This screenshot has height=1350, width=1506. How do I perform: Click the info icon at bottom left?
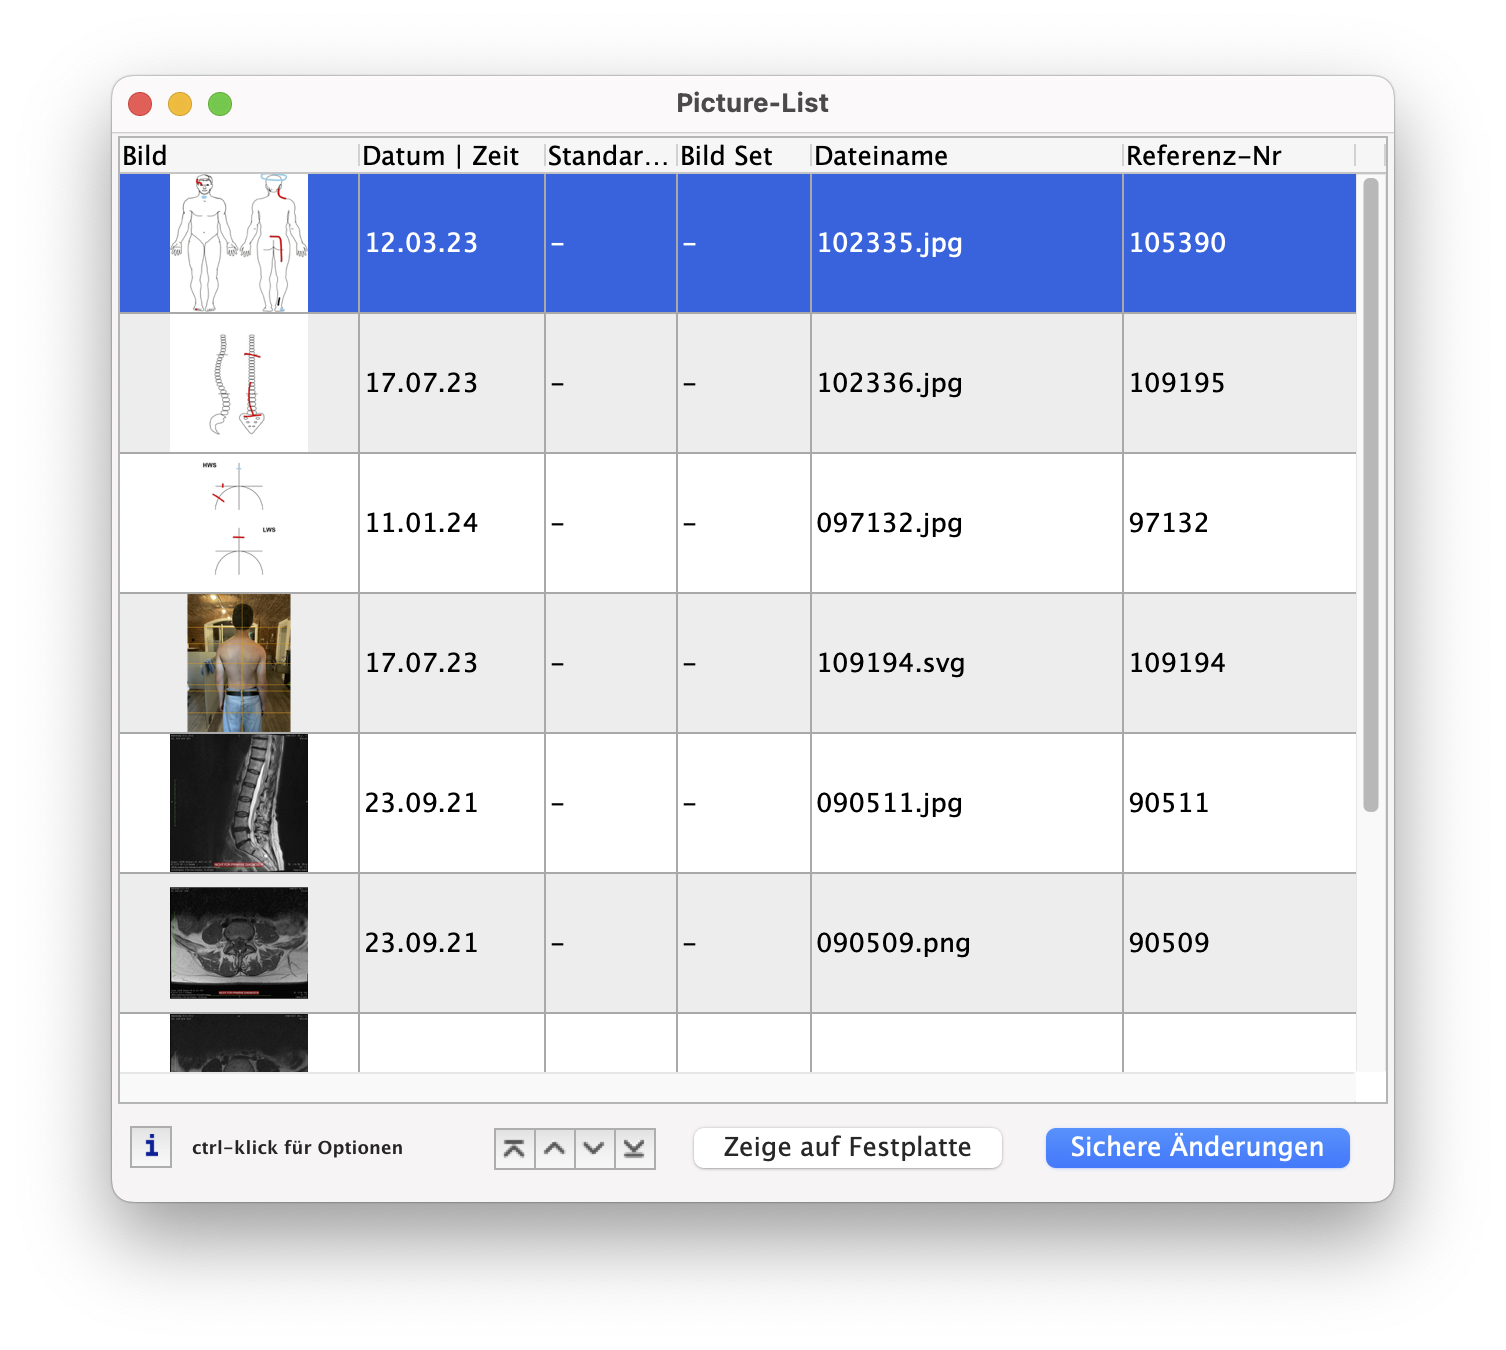click(x=151, y=1146)
